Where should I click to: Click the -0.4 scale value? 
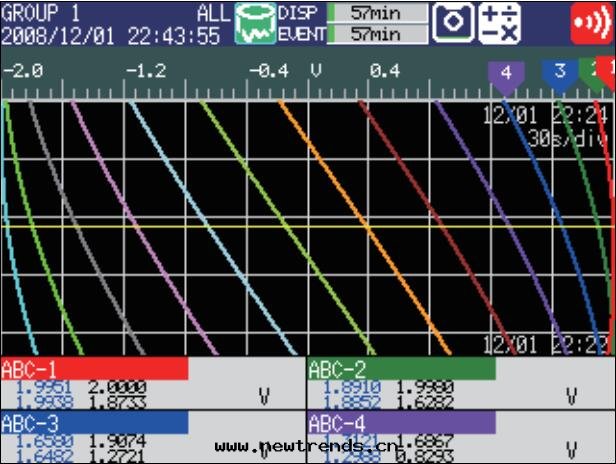click(x=269, y=71)
